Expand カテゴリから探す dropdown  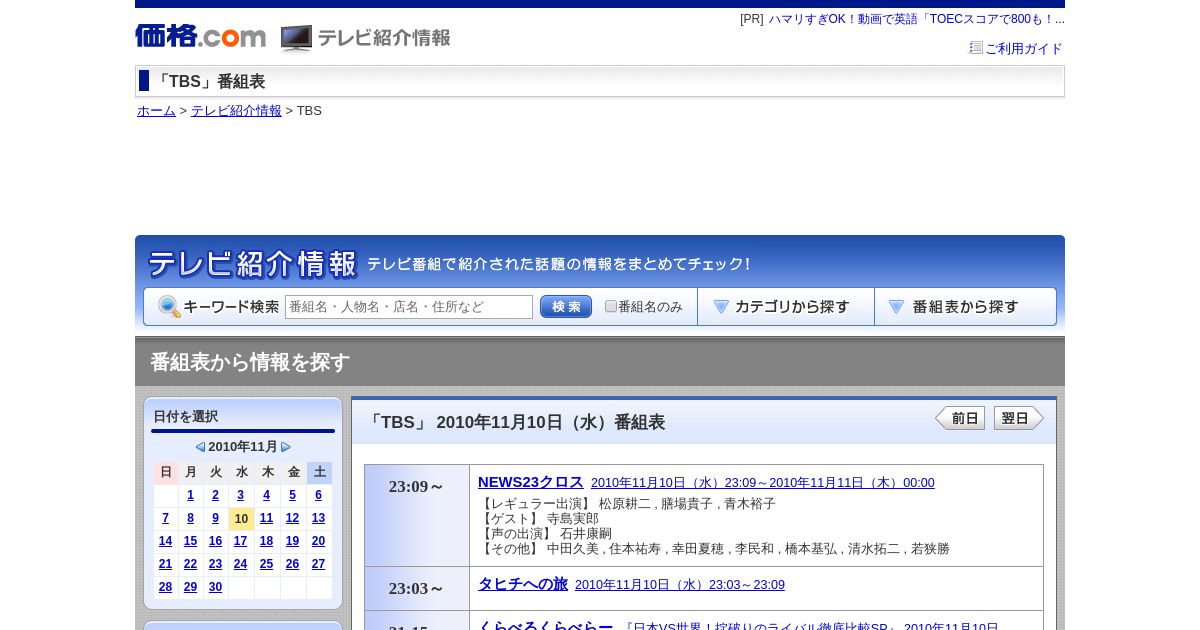[786, 307]
